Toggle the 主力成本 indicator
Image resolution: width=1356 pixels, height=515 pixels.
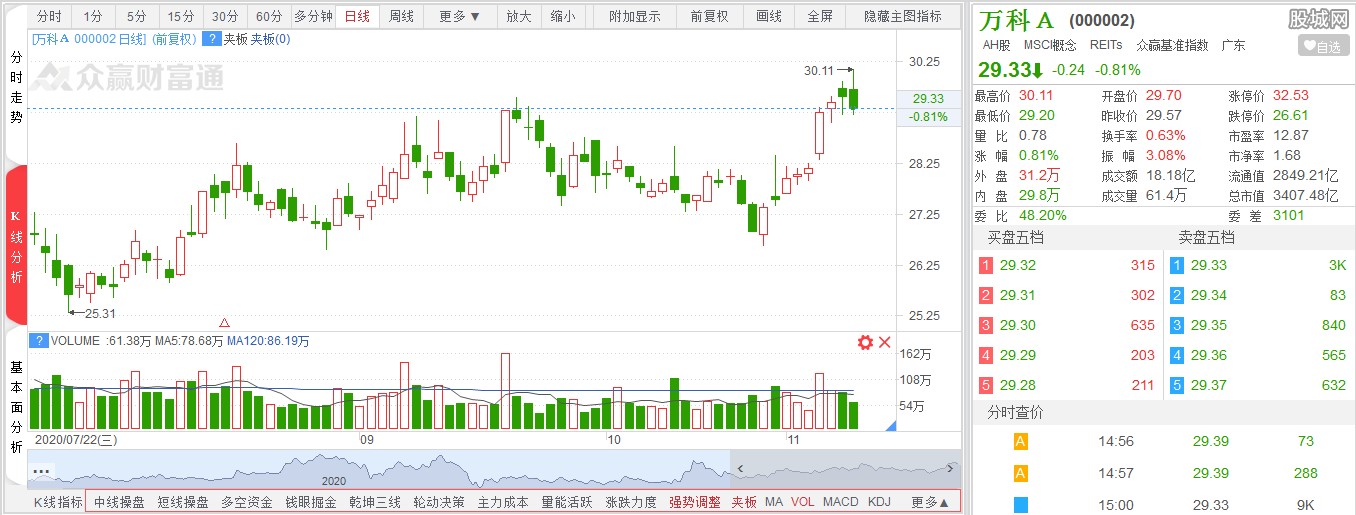[x=503, y=502]
